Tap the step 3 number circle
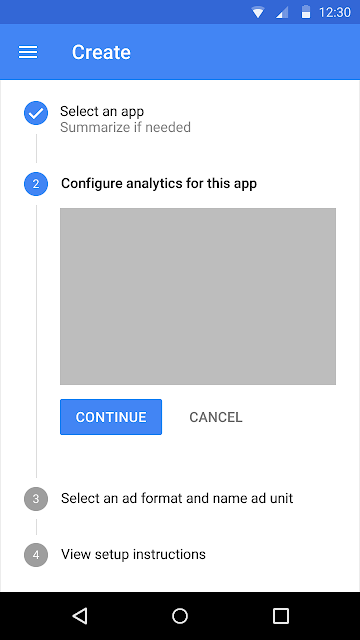The height and width of the screenshot is (640, 360). (x=36, y=499)
